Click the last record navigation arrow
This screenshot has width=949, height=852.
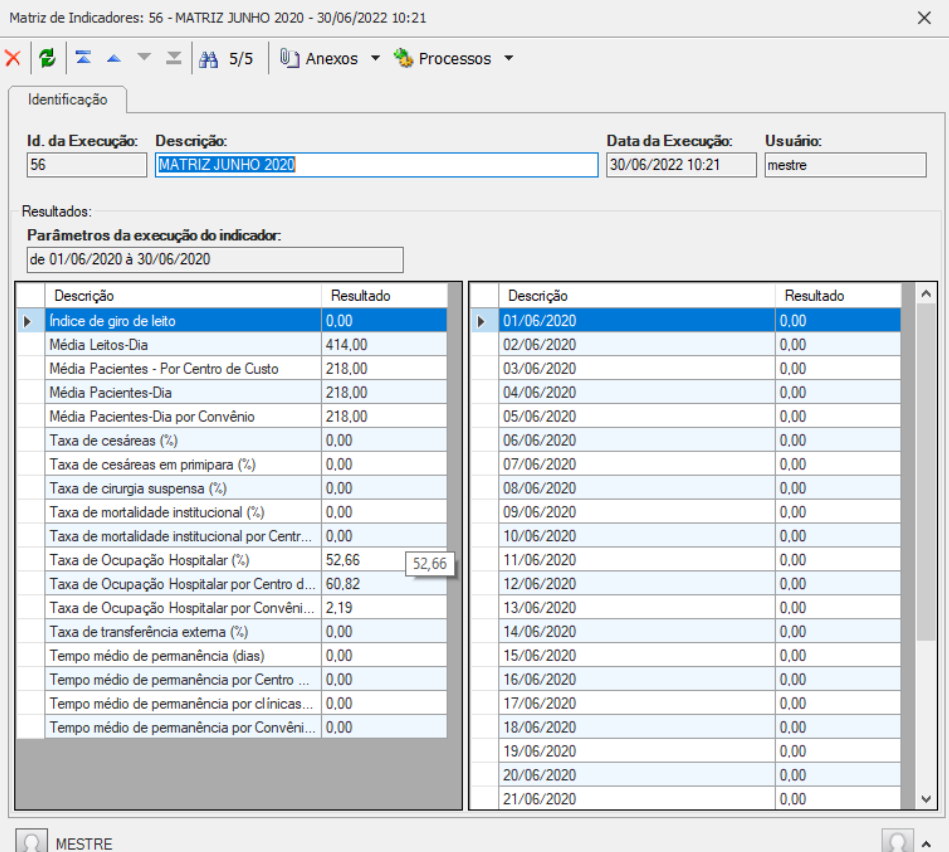tap(174, 58)
